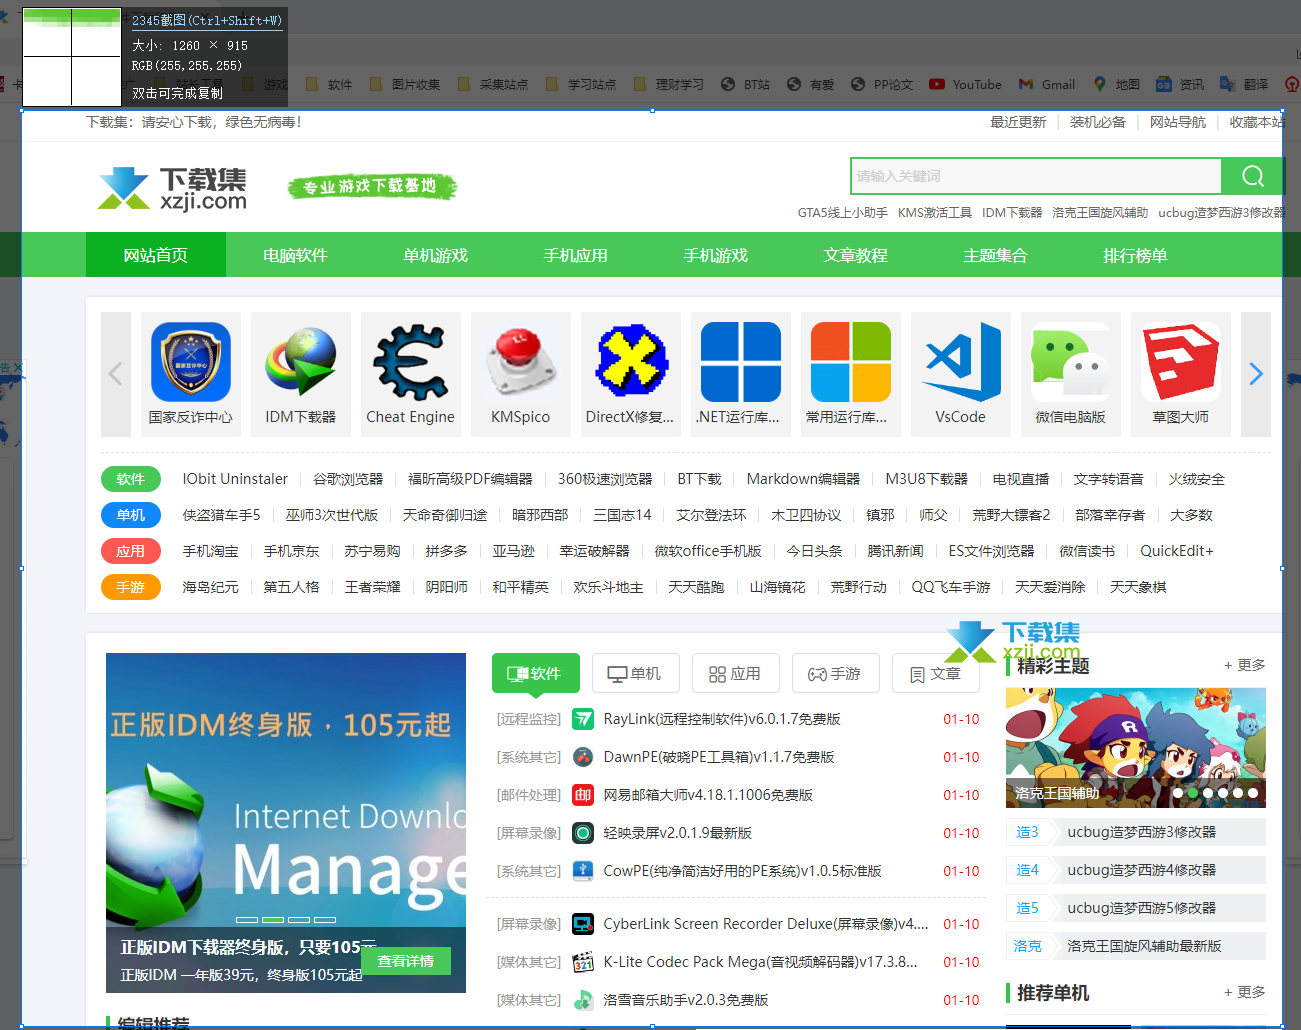Screen dimensions: 1301x1030
Task: Open the Cheat Engine icon
Action: tap(411, 362)
